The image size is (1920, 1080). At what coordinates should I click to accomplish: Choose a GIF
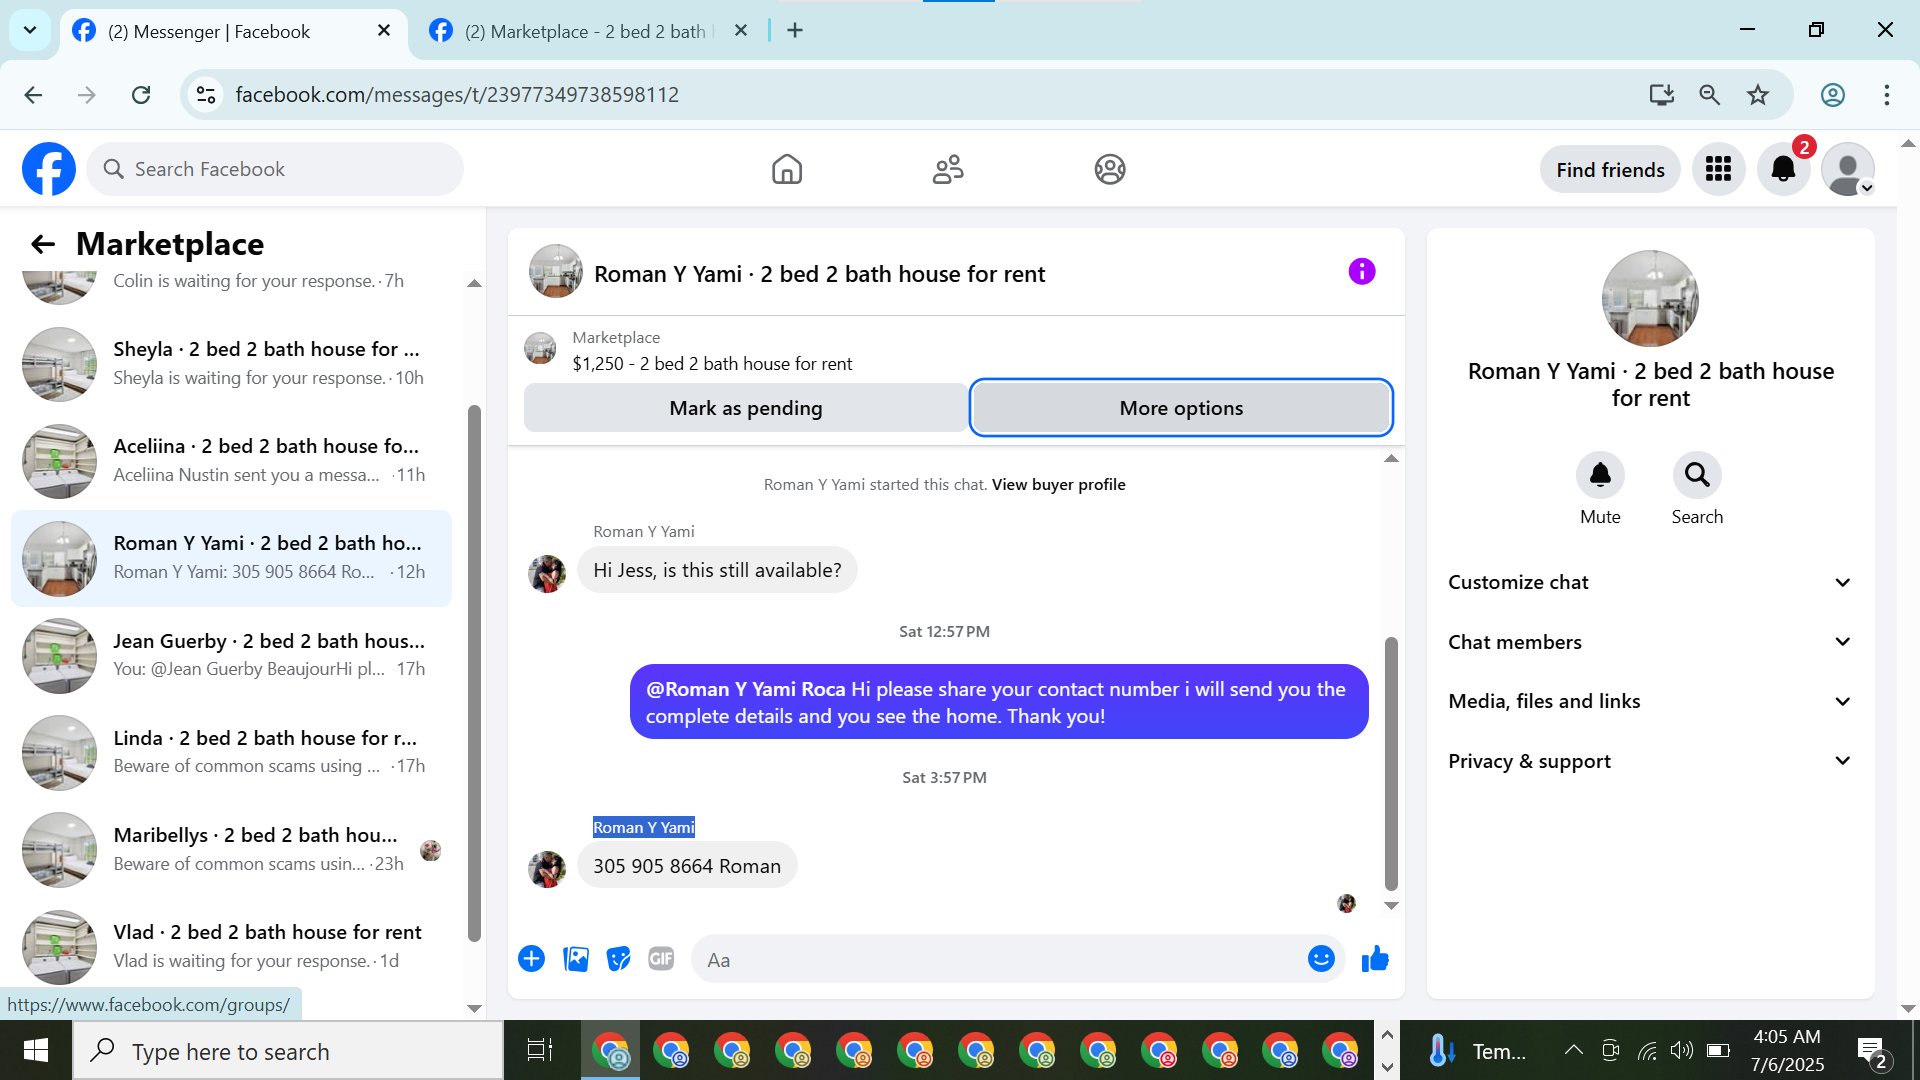(661, 959)
